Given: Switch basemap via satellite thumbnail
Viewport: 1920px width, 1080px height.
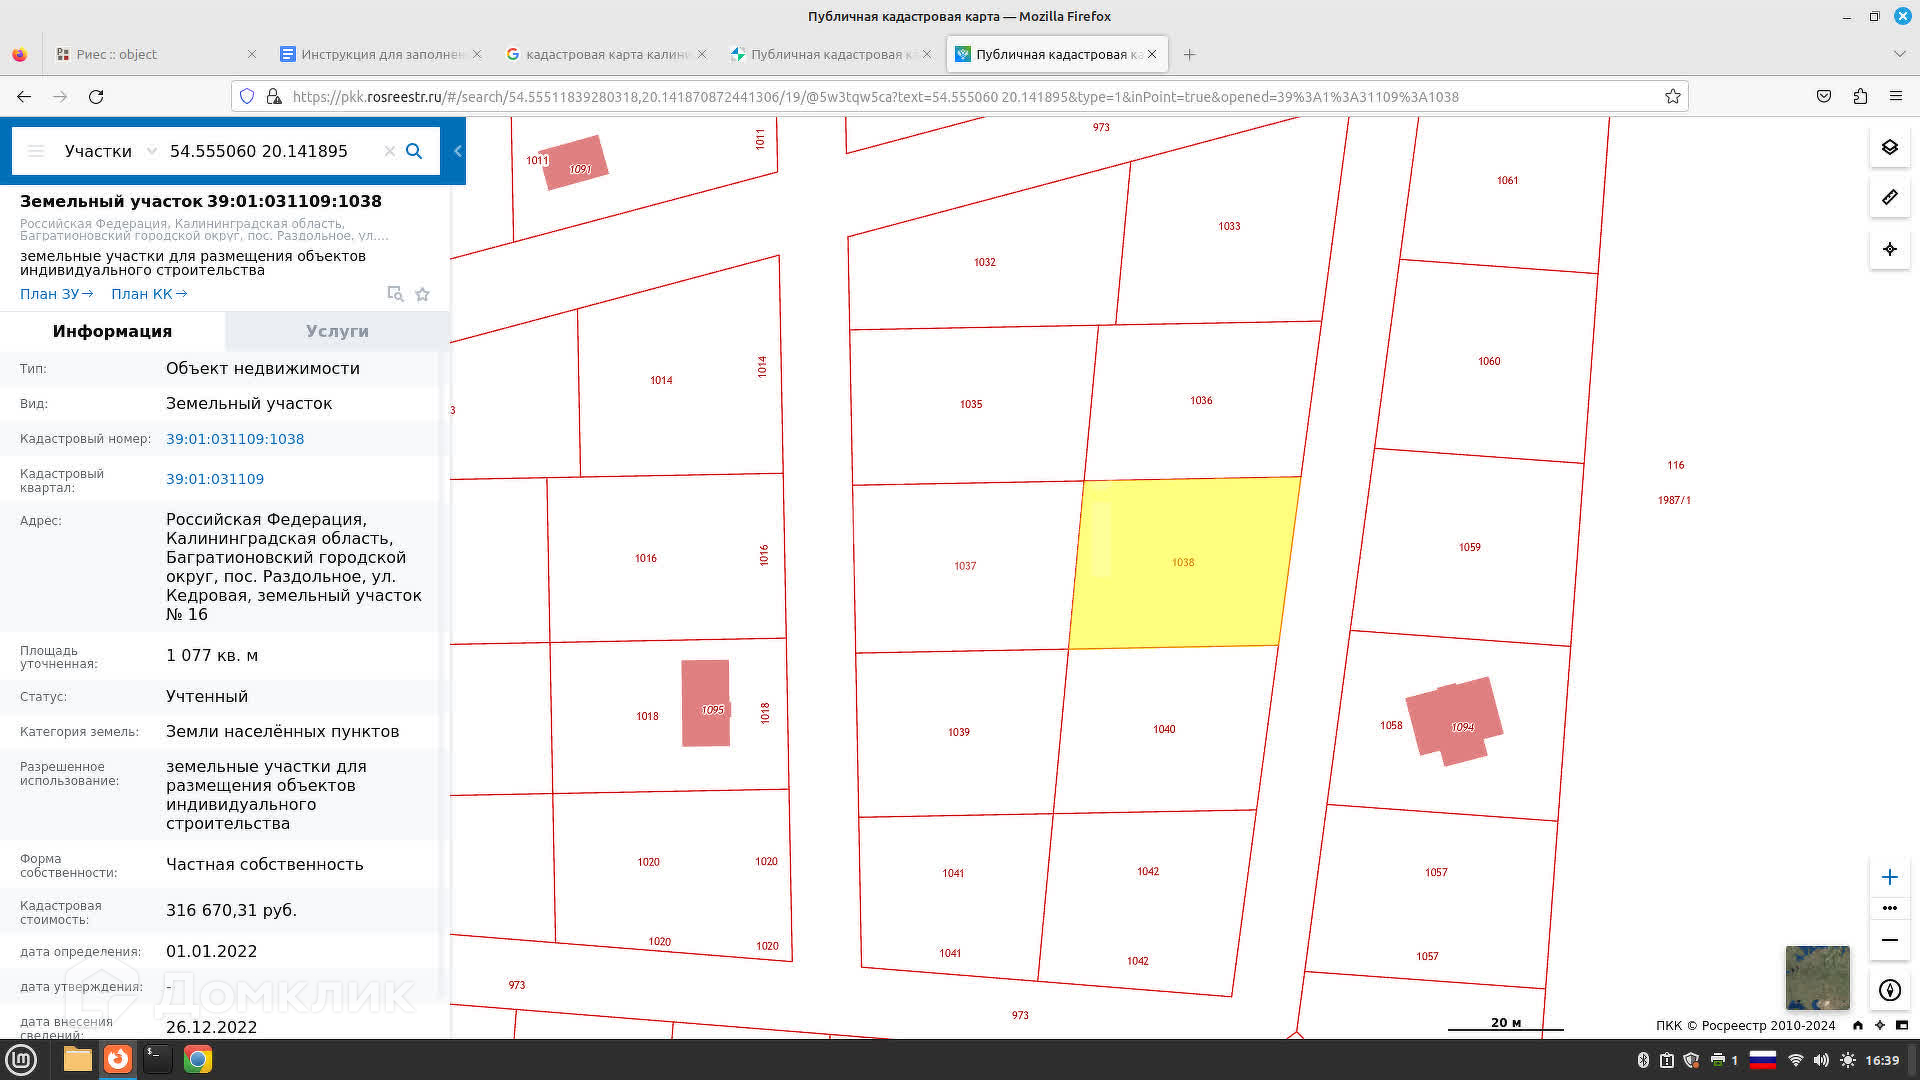Looking at the screenshot, I should coord(1817,977).
